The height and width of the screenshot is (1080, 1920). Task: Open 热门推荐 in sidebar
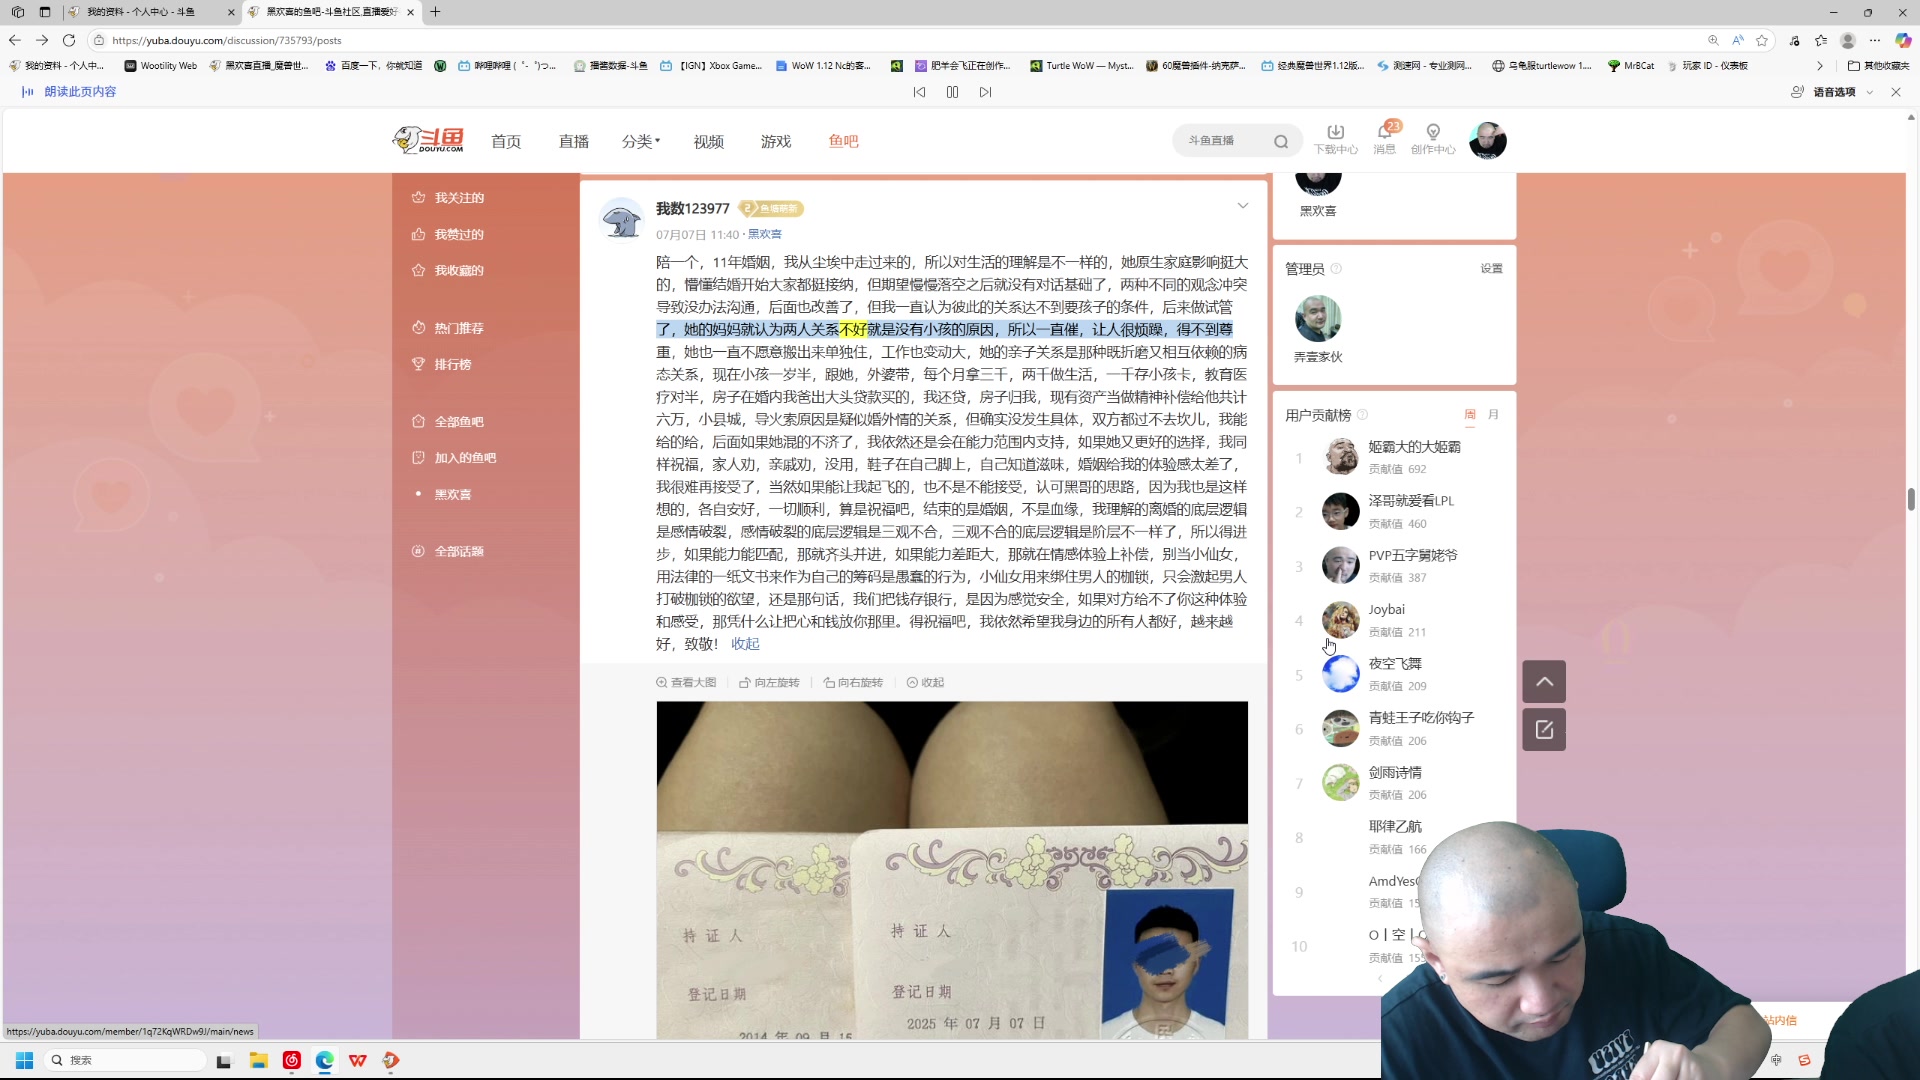(x=448, y=328)
